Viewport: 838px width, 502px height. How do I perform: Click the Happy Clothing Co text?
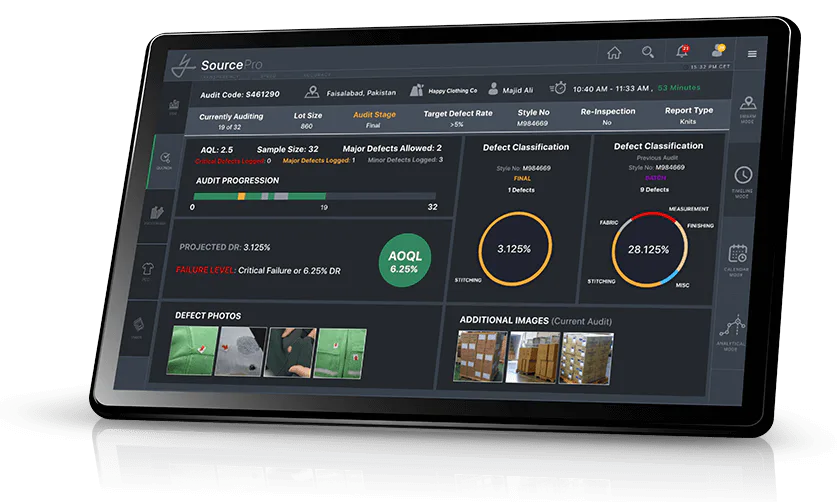point(453,91)
